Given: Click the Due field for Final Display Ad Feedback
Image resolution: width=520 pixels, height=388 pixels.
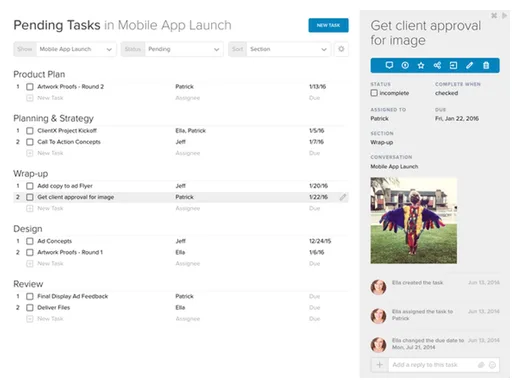Looking at the screenshot, I should [x=314, y=296].
